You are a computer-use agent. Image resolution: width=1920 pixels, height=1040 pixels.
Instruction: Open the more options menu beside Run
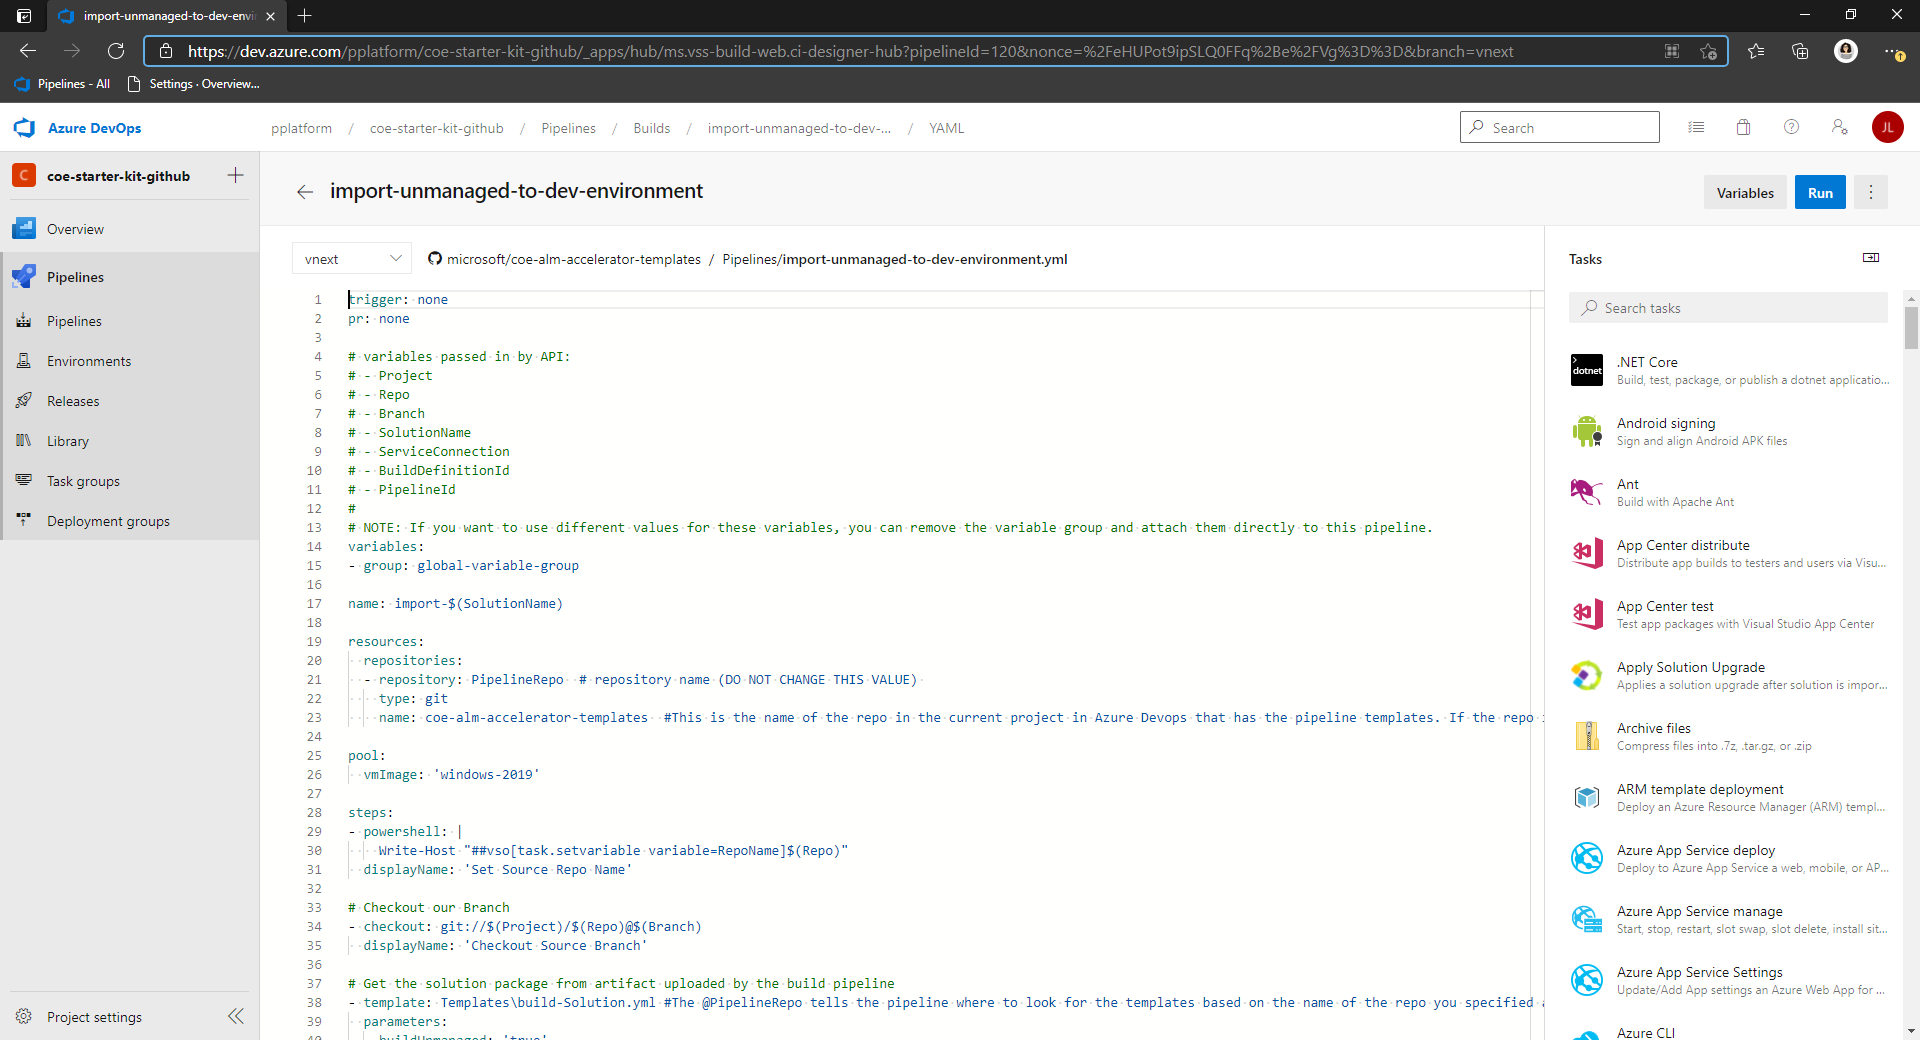coord(1870,192)
